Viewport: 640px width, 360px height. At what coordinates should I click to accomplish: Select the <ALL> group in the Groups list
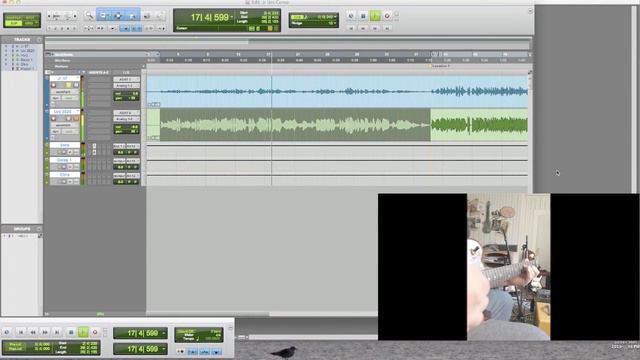23,236
